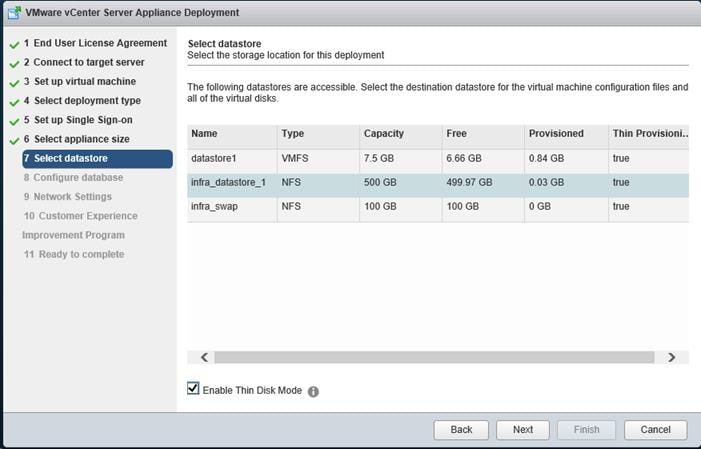Image resolution: width=701 pixels, height=449 pixels.
Task: Go to step 4 Select deployment type
Action: [x=82, y=101]
